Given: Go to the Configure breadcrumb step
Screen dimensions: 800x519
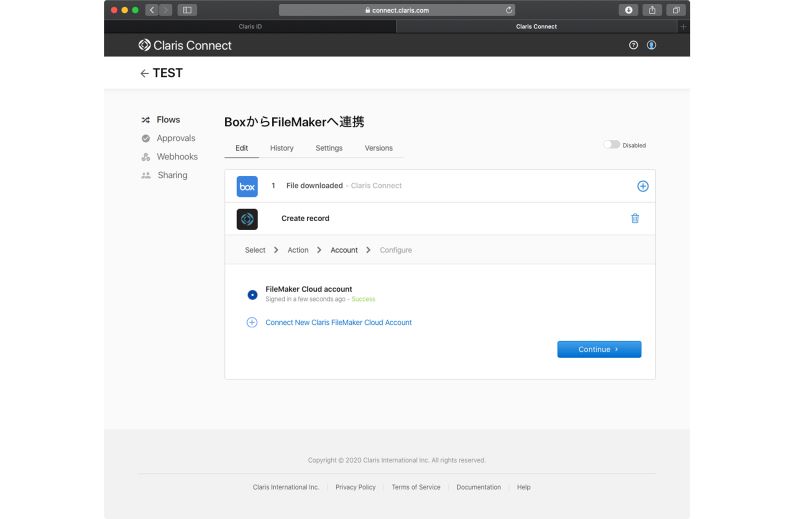Looking at the screenshot, I should point(395,250).
